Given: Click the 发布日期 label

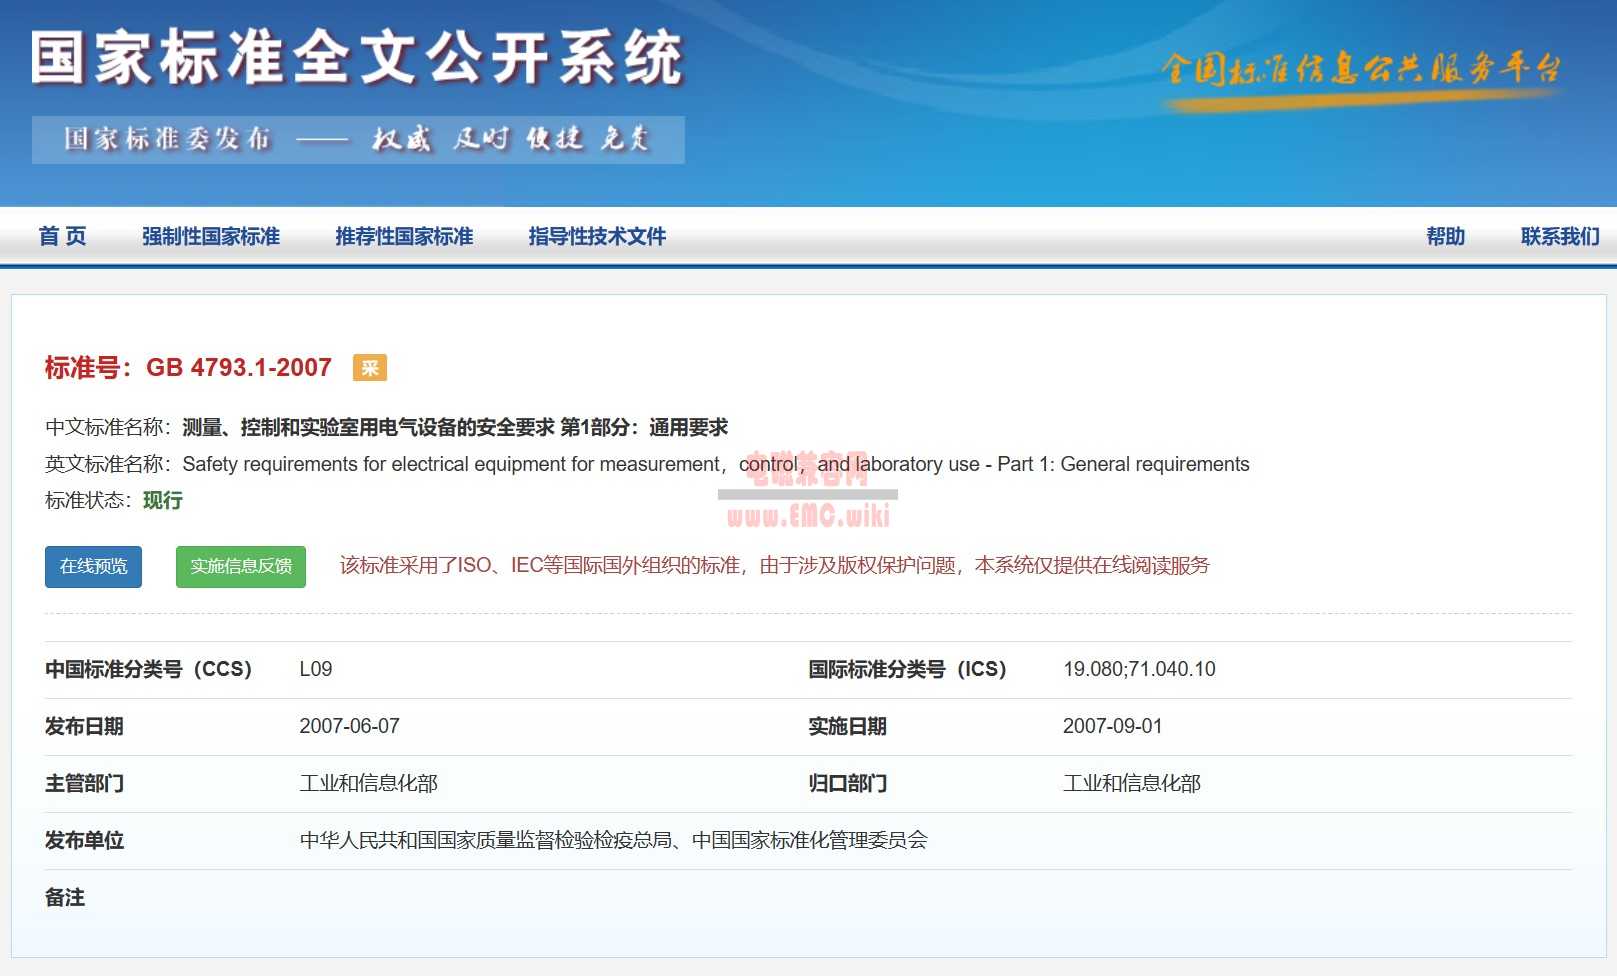Looking at the screenshot, I should 84,726.
